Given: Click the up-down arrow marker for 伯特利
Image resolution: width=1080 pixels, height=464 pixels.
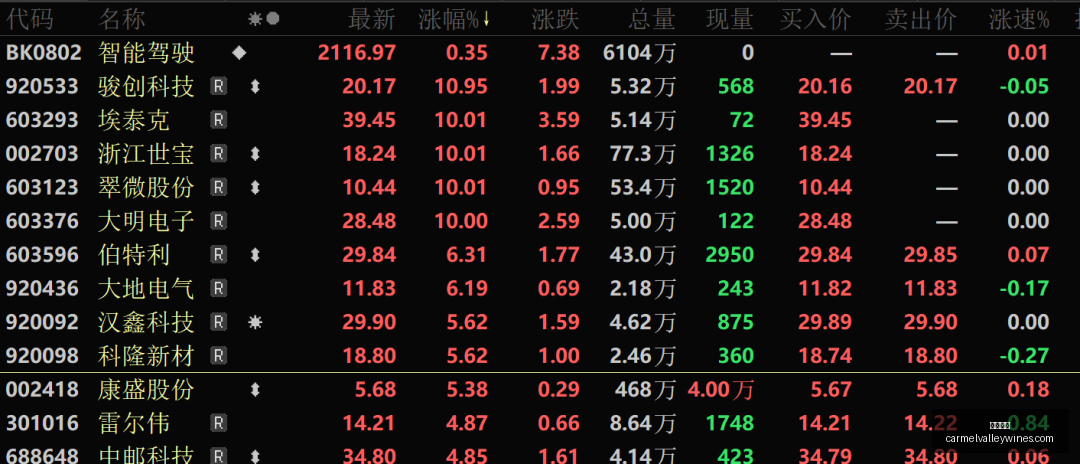Looking at the screenshot, I should (x=255, y=255).
